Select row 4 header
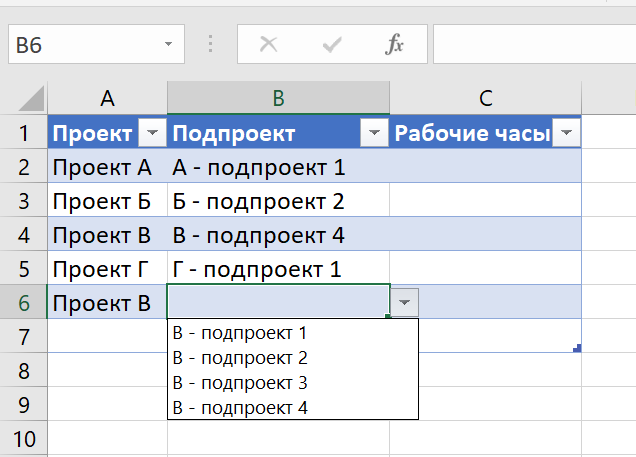This screenshot has height=457, width=636. coord(24,235)
